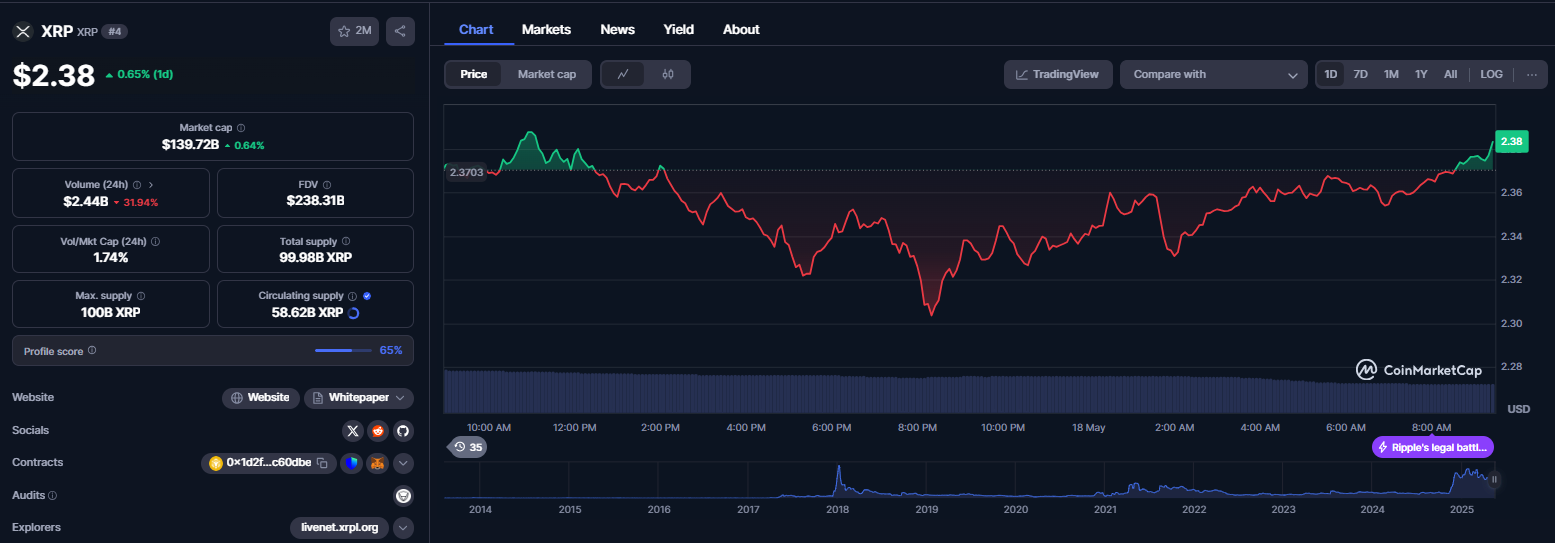Show info tooltip for Max. supply

pos(141,296)
